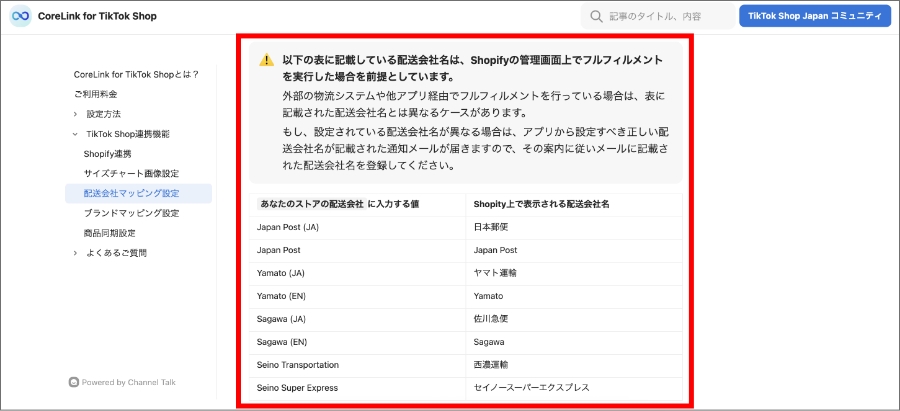The image size is (900, 411).
Task: Click the yellow warning triangle icon
Action: click(x=266, y=60)
